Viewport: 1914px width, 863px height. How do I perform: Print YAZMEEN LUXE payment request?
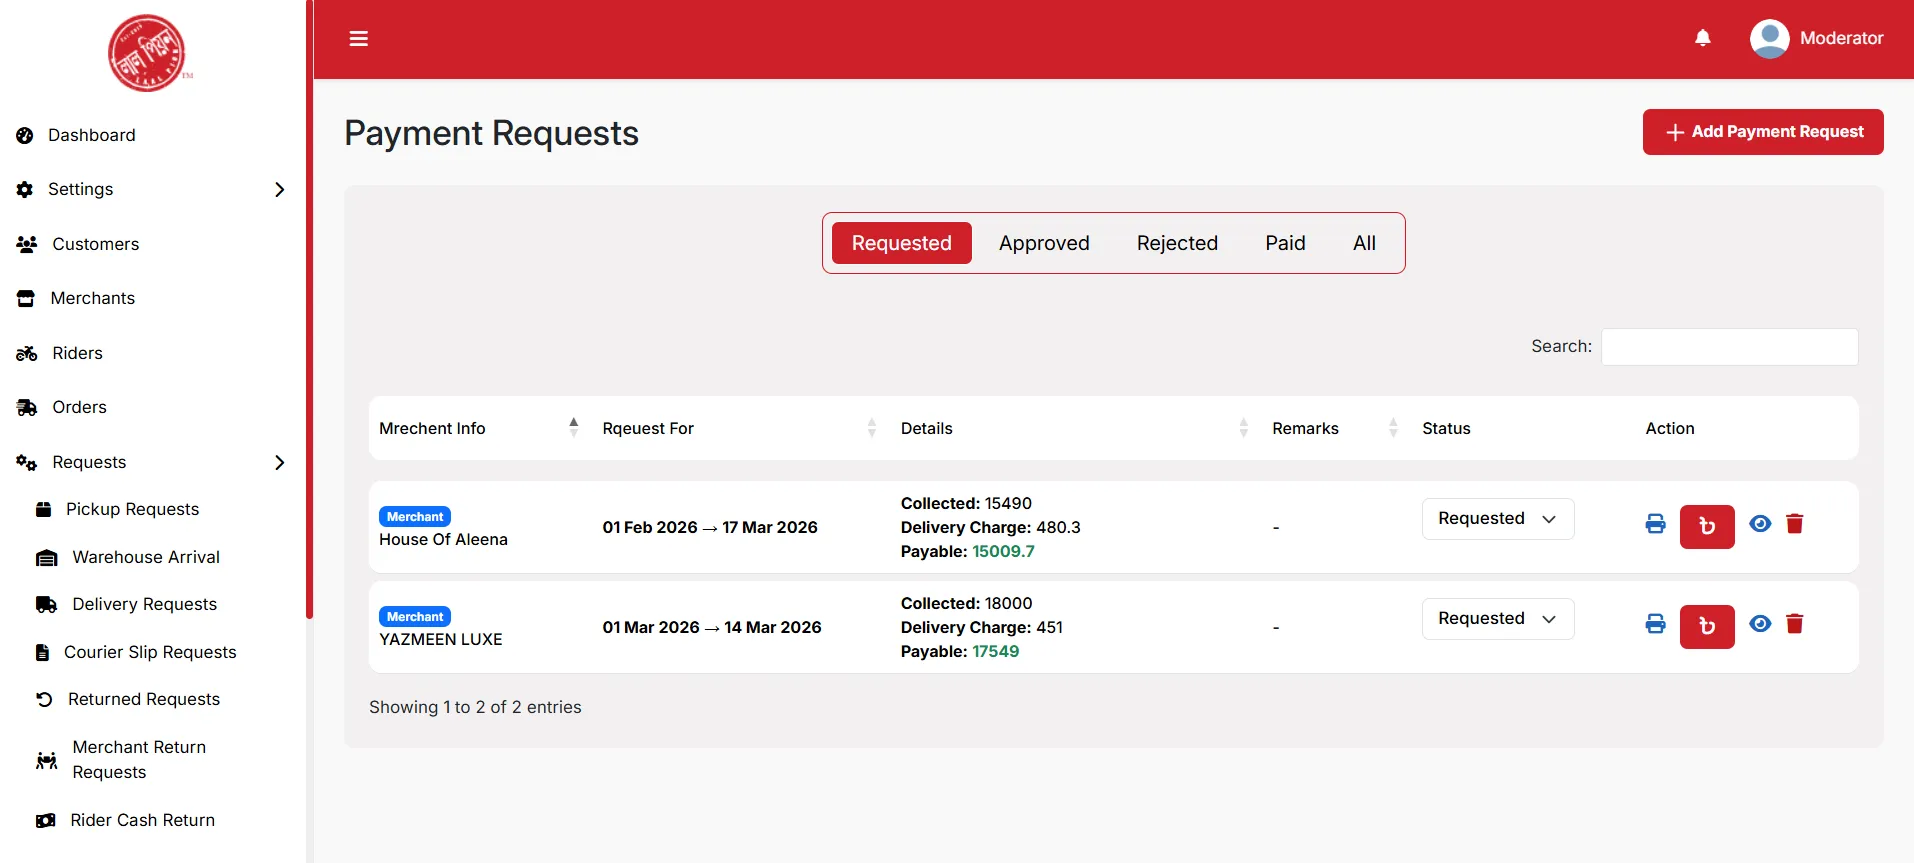[x=1656, y=624]
